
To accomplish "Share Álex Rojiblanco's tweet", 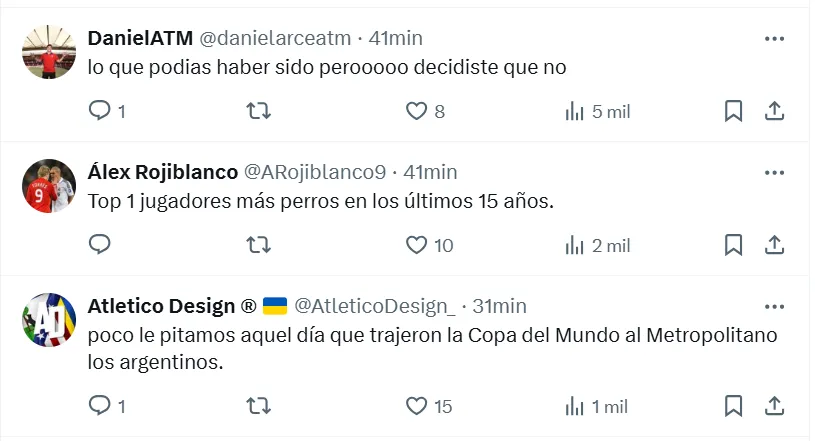I will (x=774, y=244).
